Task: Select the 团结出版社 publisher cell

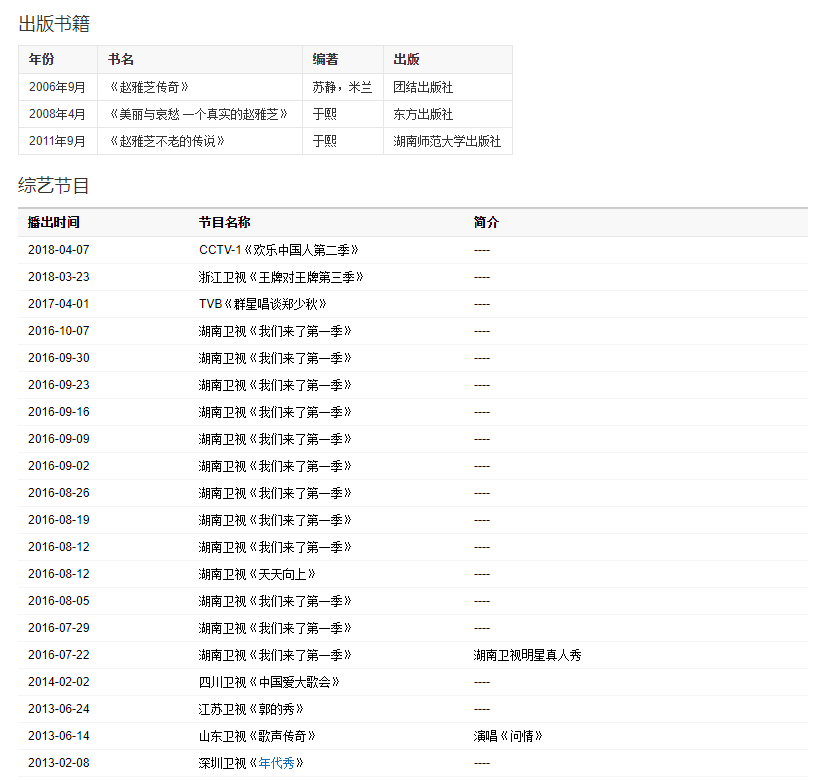Action: (x=423, y=87)
